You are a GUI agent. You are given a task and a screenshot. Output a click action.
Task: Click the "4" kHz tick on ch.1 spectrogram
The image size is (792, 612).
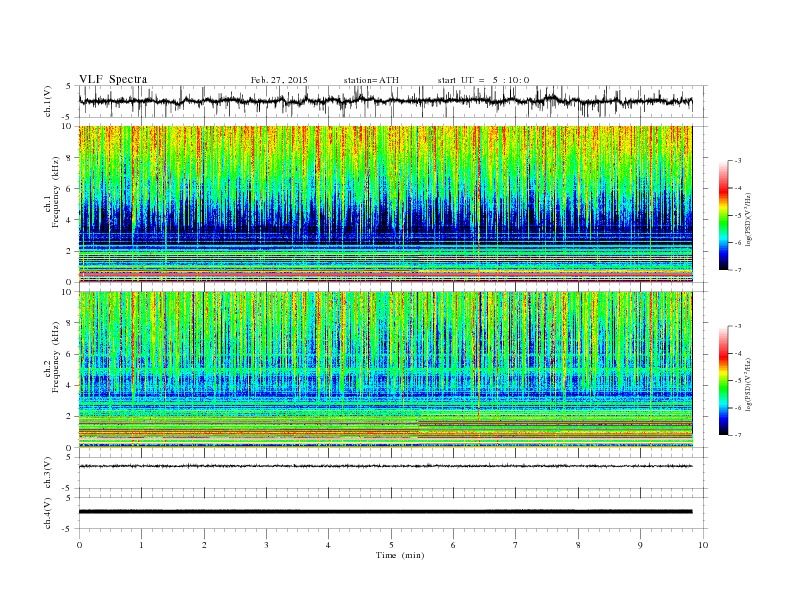click(x=69, y=220)
